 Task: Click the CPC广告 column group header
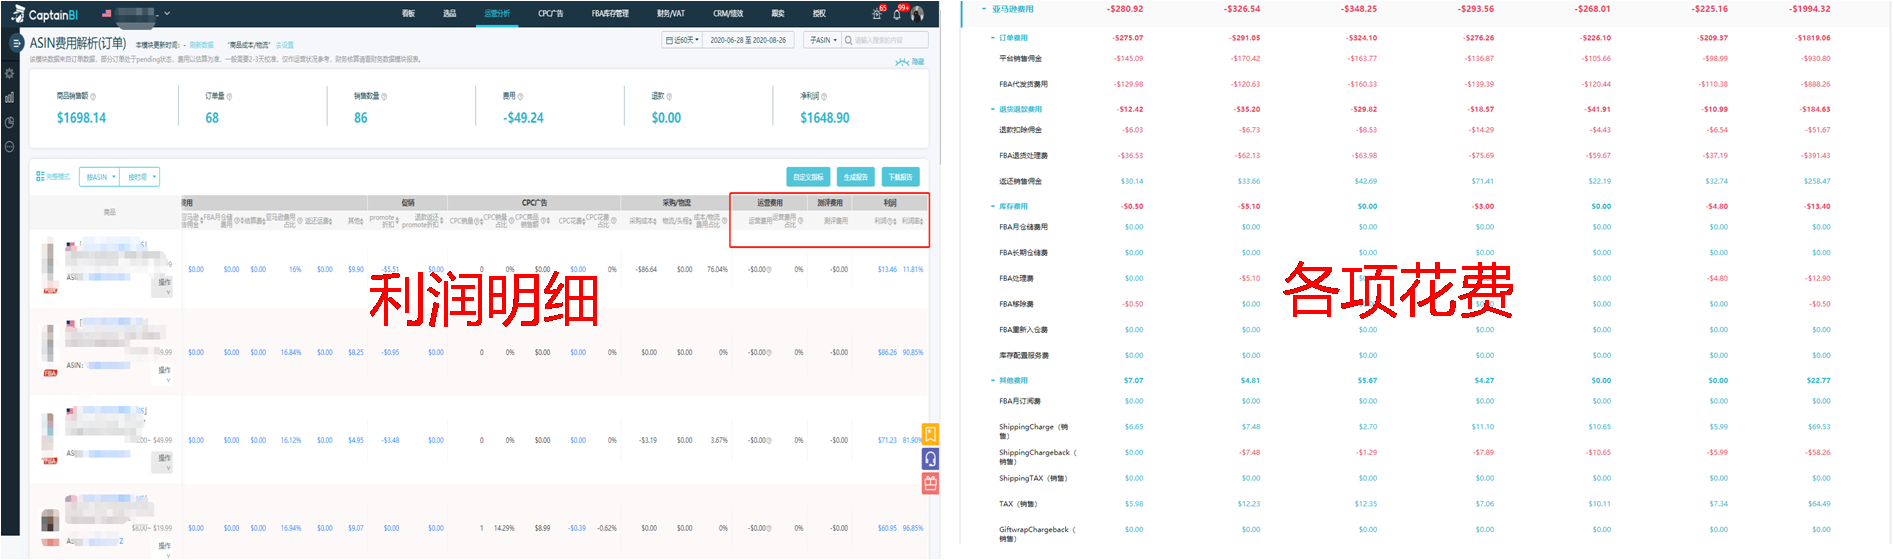point(534,203)
